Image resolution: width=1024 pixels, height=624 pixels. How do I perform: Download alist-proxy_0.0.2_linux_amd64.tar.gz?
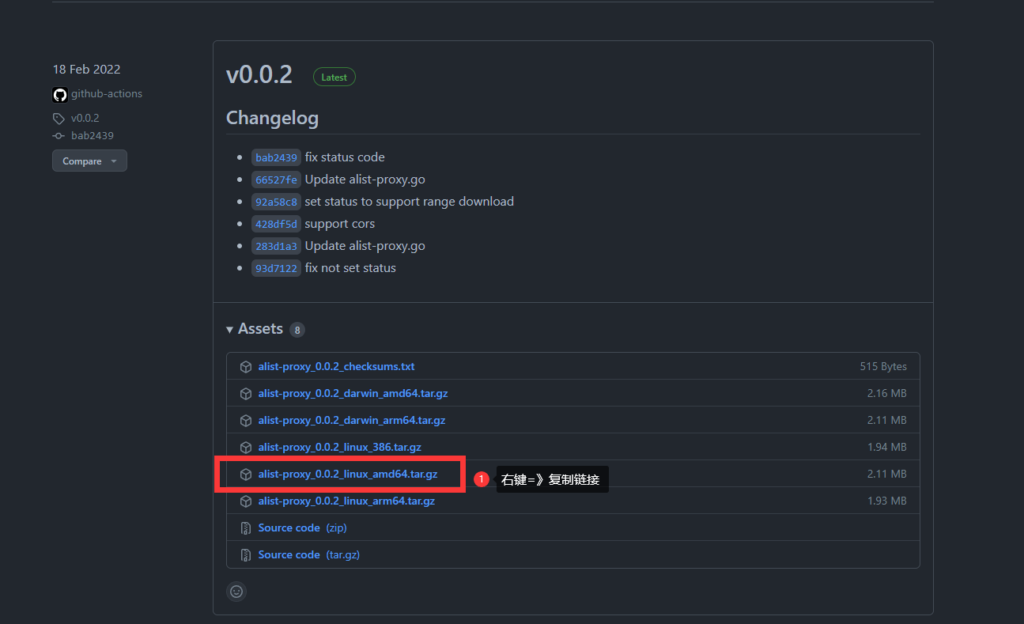347,474
